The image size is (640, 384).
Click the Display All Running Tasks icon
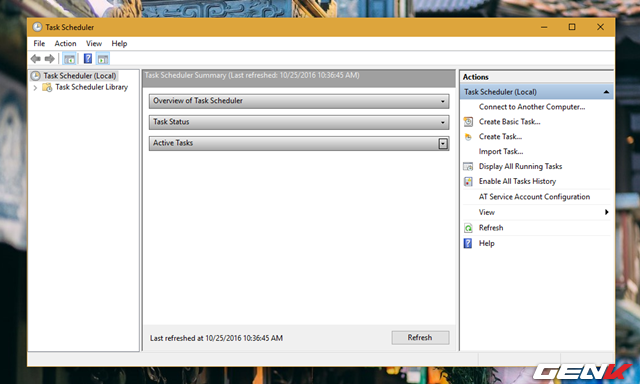[469, 166]
